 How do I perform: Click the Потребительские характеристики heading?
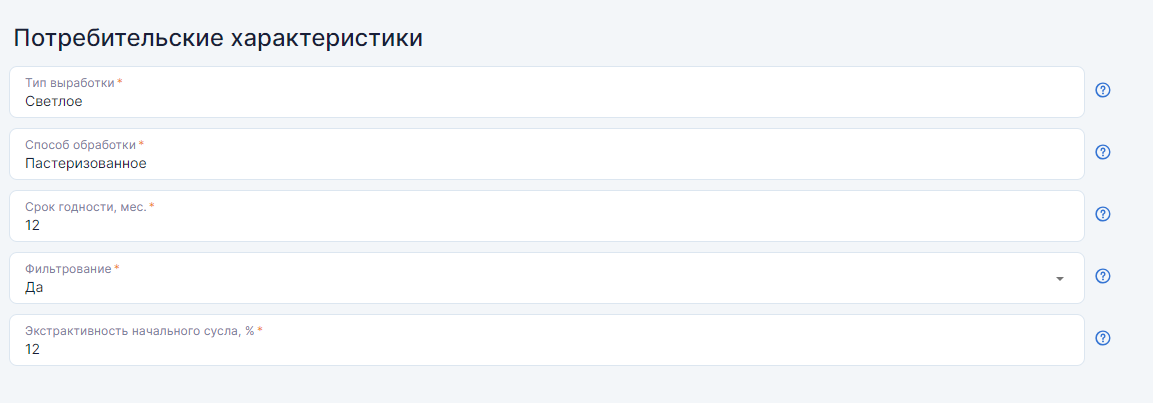point(218,38)
